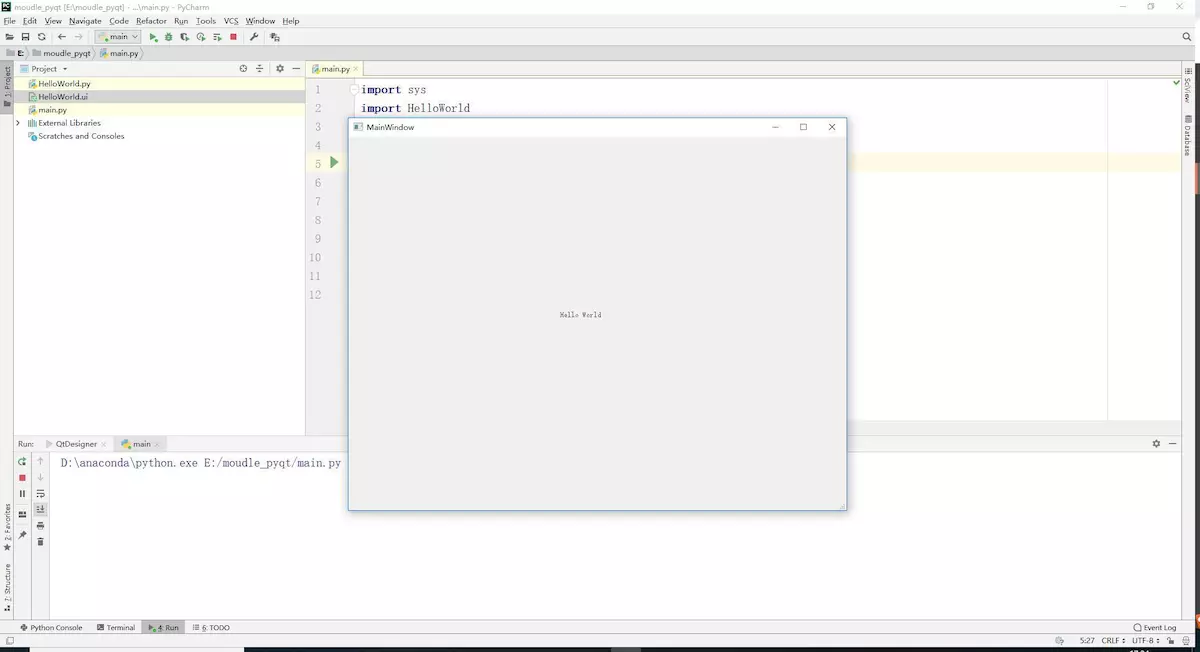Click the green run arrow in the gutter

point(335,162)
